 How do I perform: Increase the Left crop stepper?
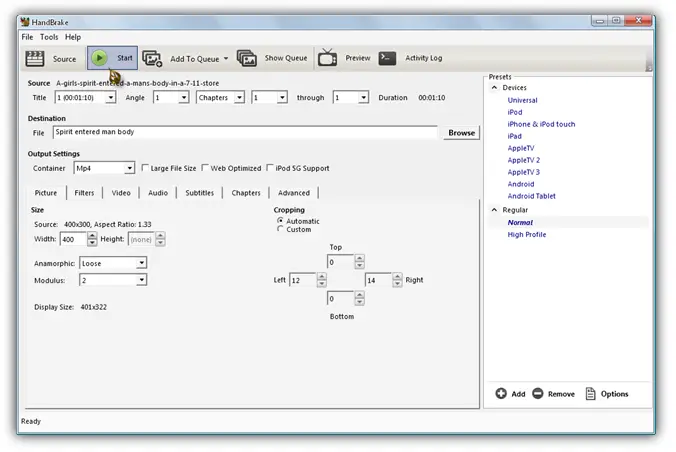tap(322, 276)
